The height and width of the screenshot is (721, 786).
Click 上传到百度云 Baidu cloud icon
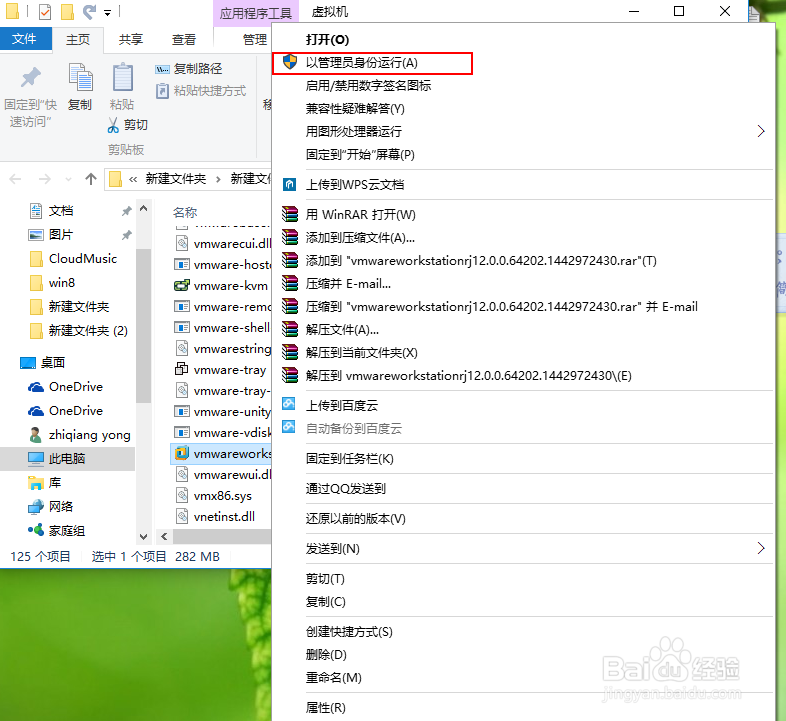(289, 404)
